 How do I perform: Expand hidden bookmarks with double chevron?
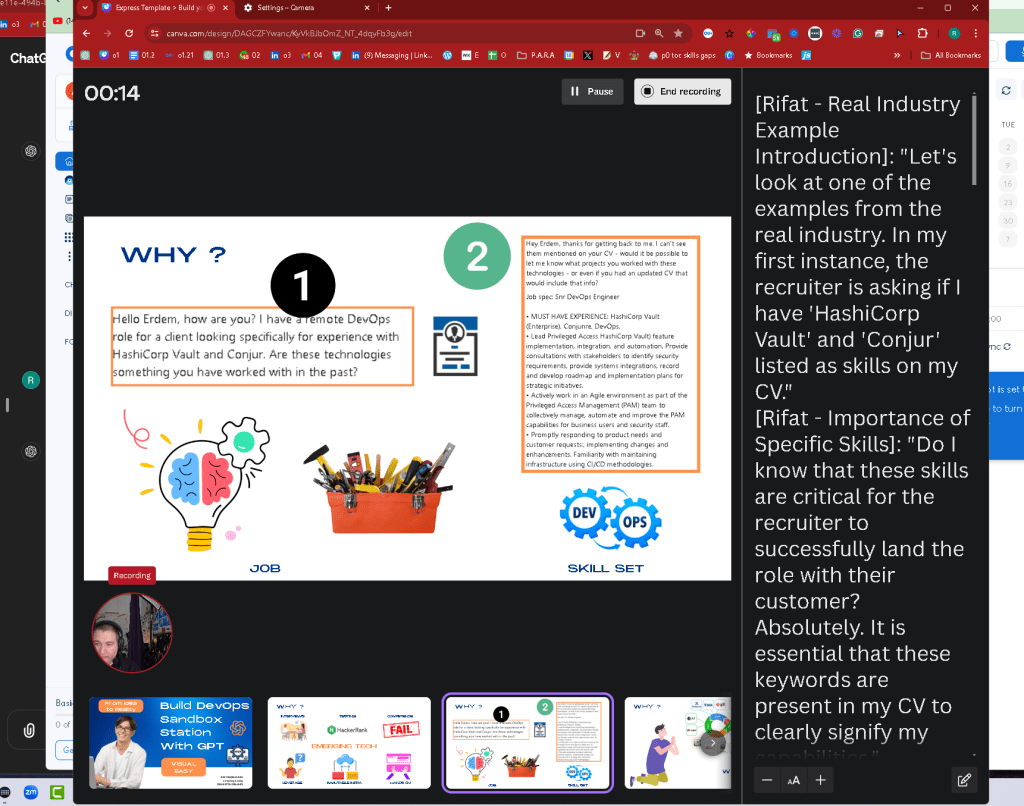[x=897, y=56]
